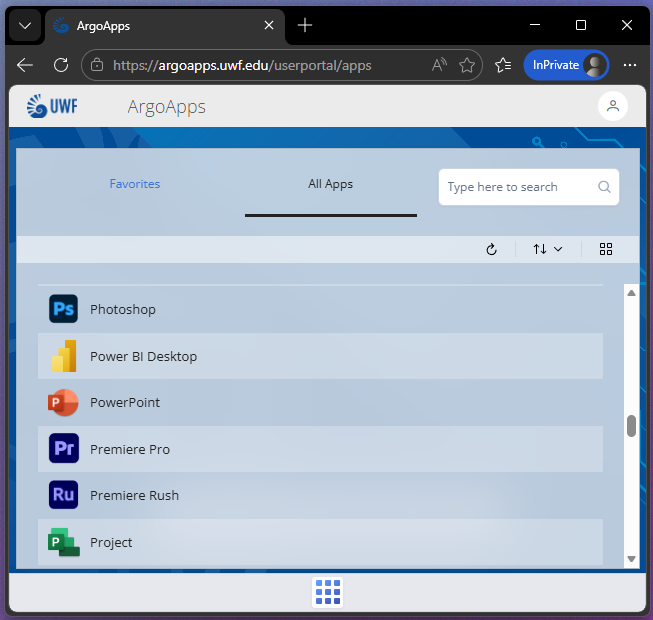653x620 pixels.
Task: Refresh the app list
Action: (491, 249)
